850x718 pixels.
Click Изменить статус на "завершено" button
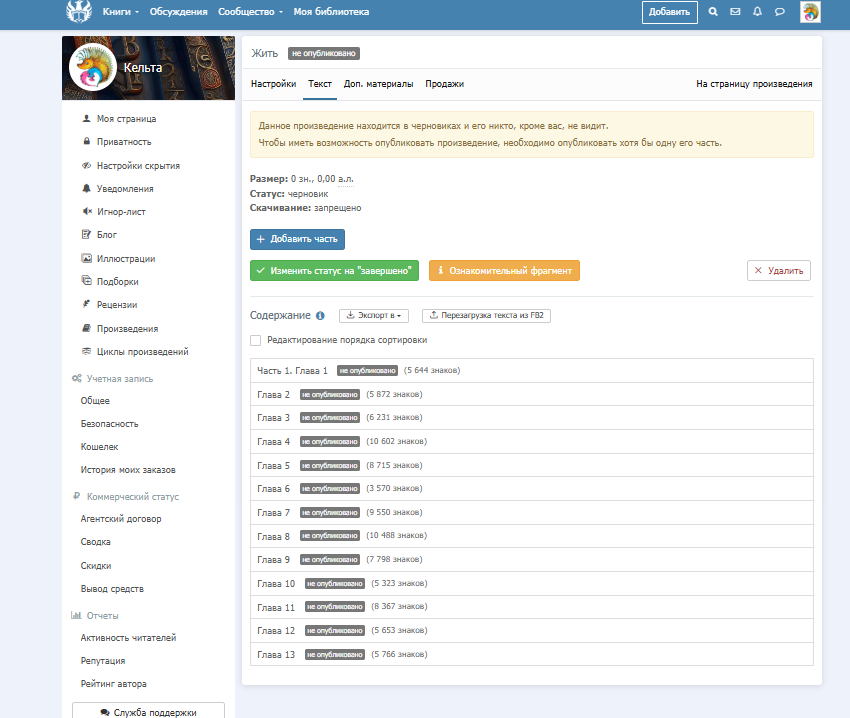pyautogui.click(x=334, y=270)
